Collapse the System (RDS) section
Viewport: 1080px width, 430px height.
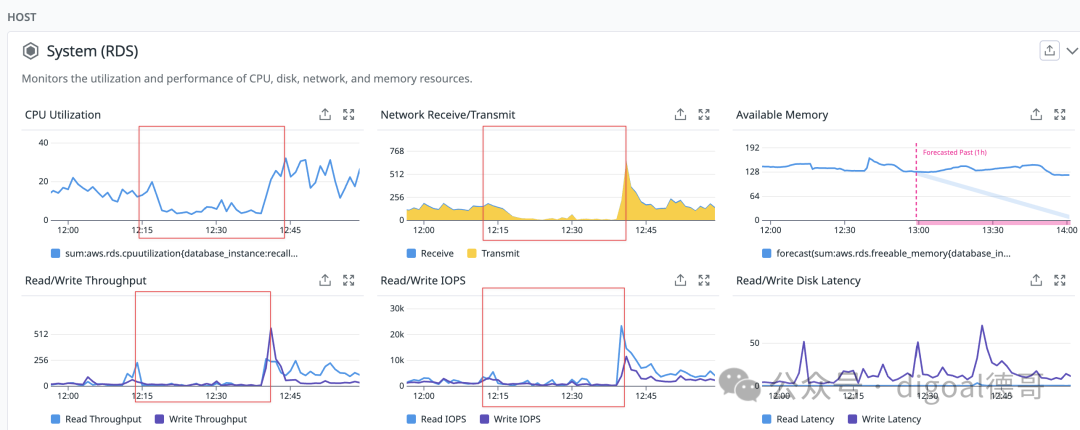coord(1071,50)
